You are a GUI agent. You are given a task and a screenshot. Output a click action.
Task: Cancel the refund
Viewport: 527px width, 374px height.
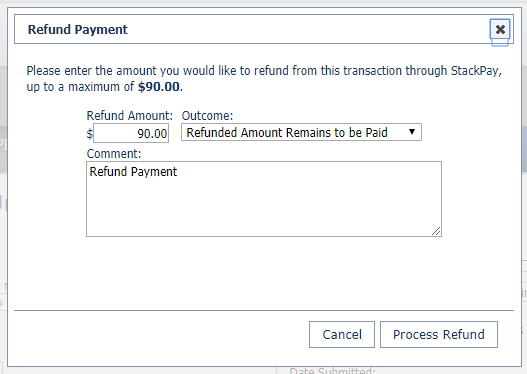[342, 334]
